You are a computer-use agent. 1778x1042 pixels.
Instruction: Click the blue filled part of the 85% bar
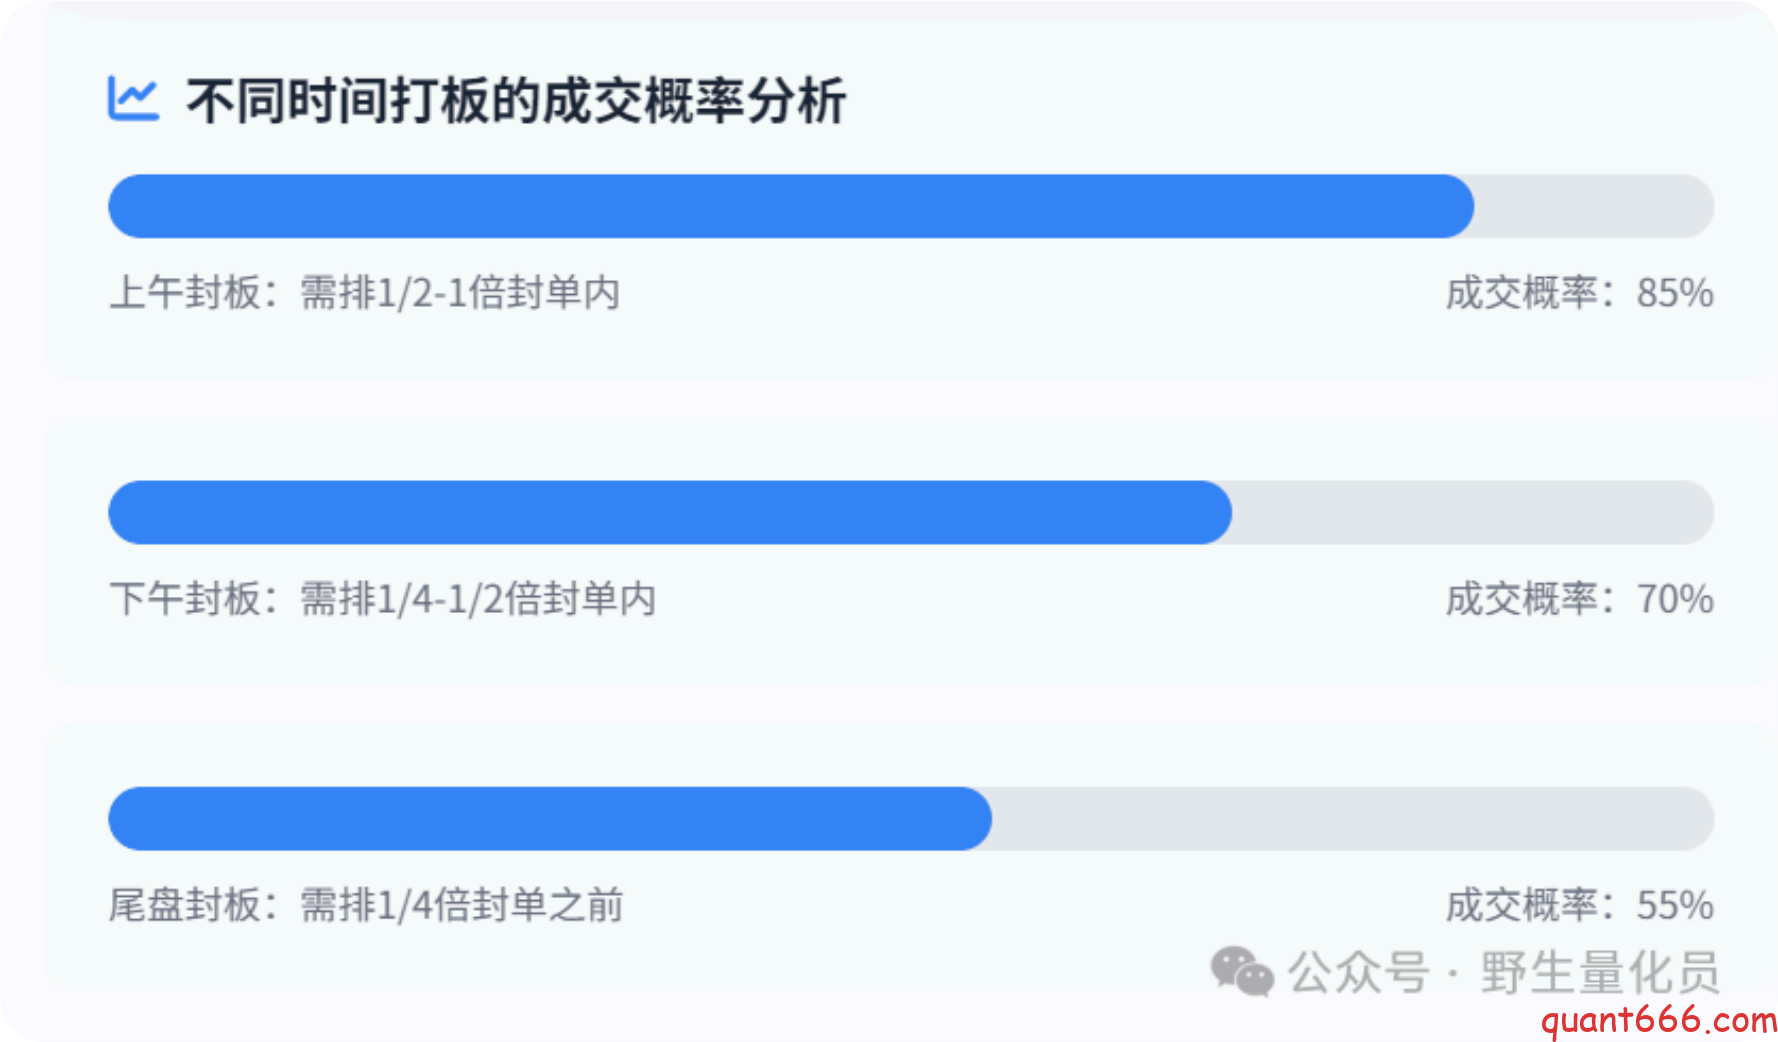coord(790,207)
